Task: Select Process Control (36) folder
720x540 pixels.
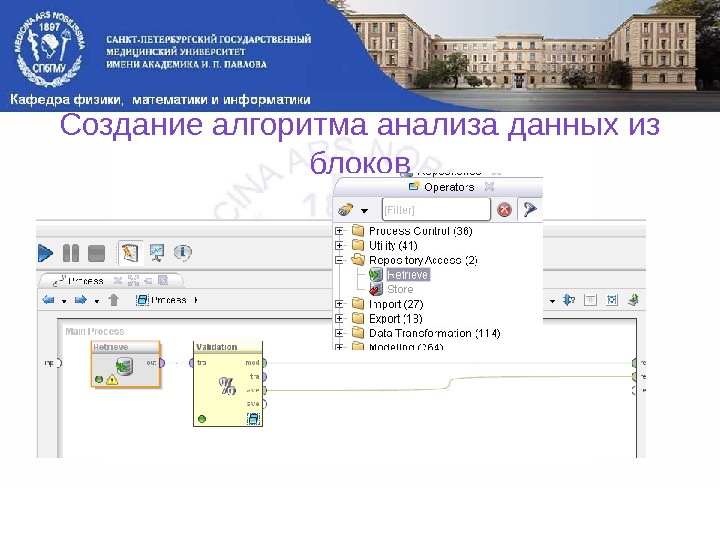Action: click(x=420, y=231)
